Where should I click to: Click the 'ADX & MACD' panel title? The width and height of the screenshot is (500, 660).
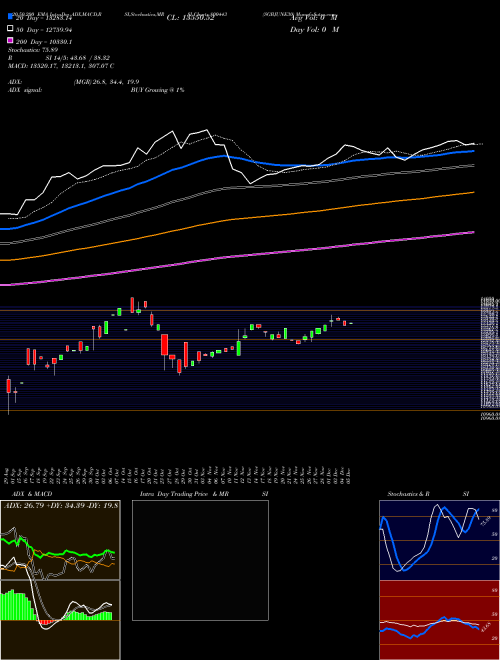pyautogui.click(x=32, y=494)
